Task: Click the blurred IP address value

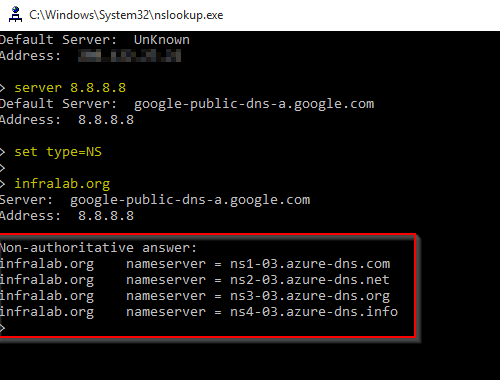Action: pos(130,56)
